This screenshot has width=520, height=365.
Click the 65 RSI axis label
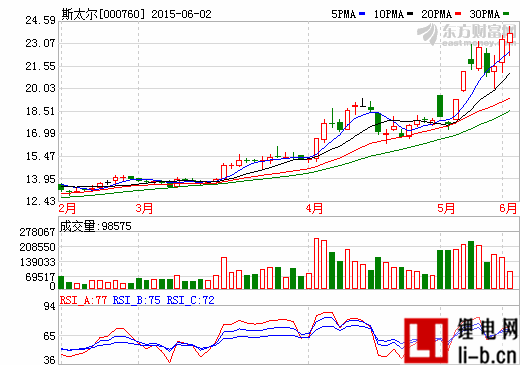pos(50,336)
